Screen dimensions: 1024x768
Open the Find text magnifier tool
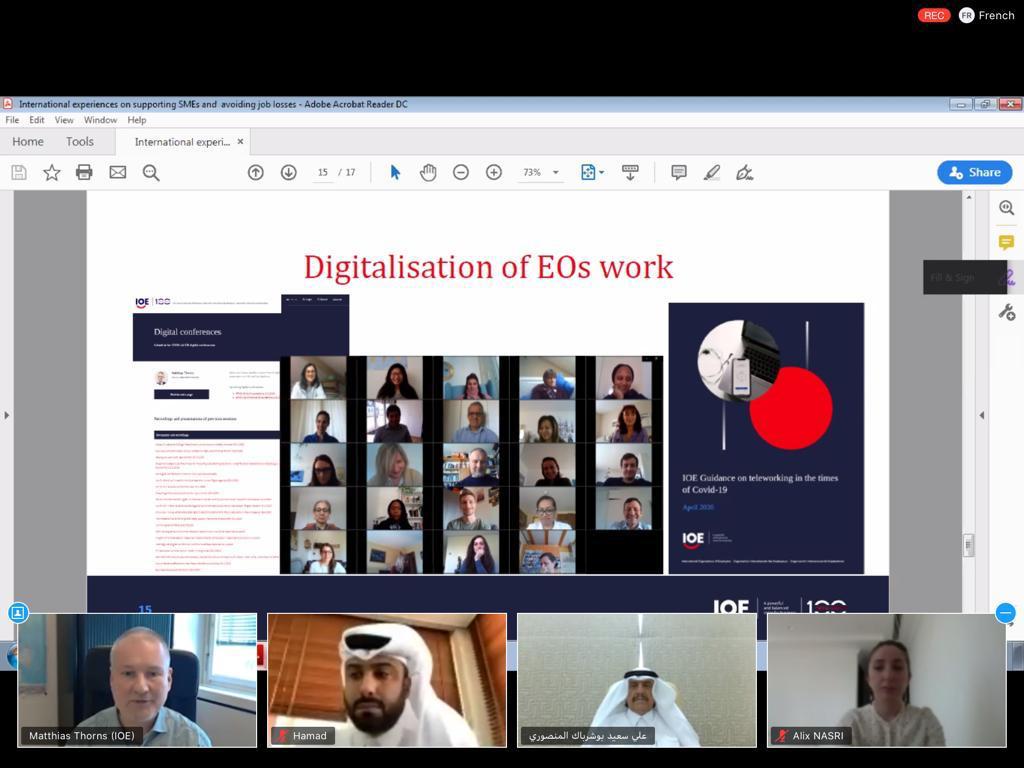pyautogui.click(x=151, y=172)
